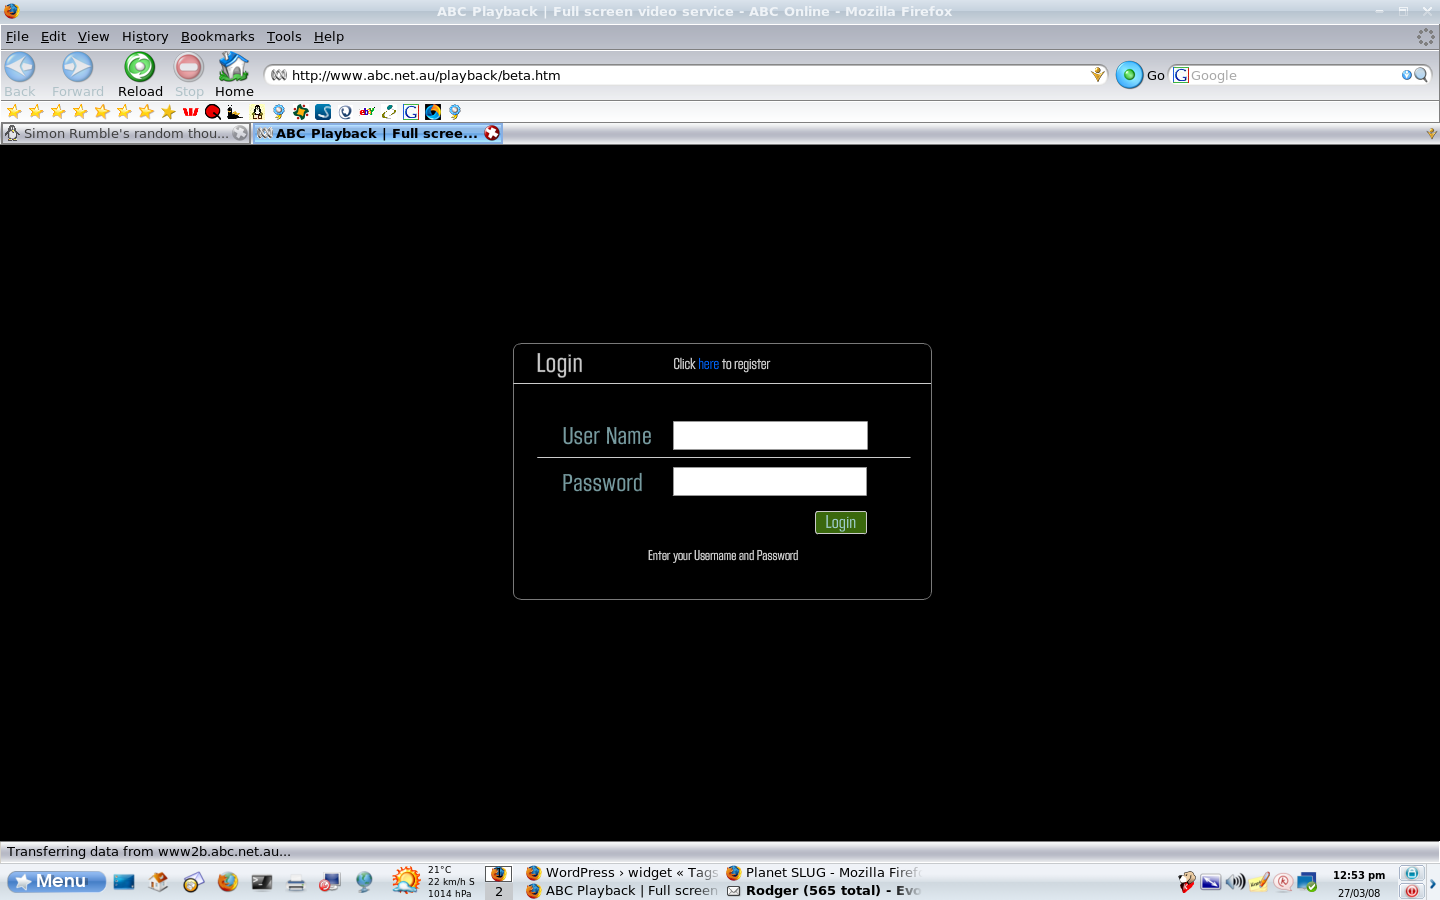This screenshot has width=1440, height=900.
Task: Open the Google G bookmark in bookmarks bar
Action: [411, 112]
